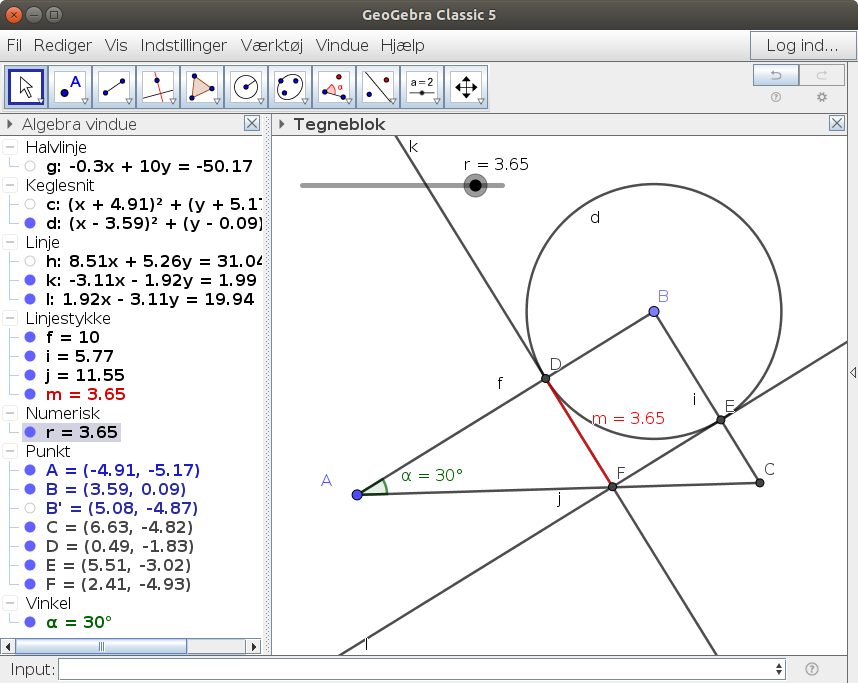Open the settings gear icon
The height and width of the screenshot is (683, 858).
(x=821, y=97)
